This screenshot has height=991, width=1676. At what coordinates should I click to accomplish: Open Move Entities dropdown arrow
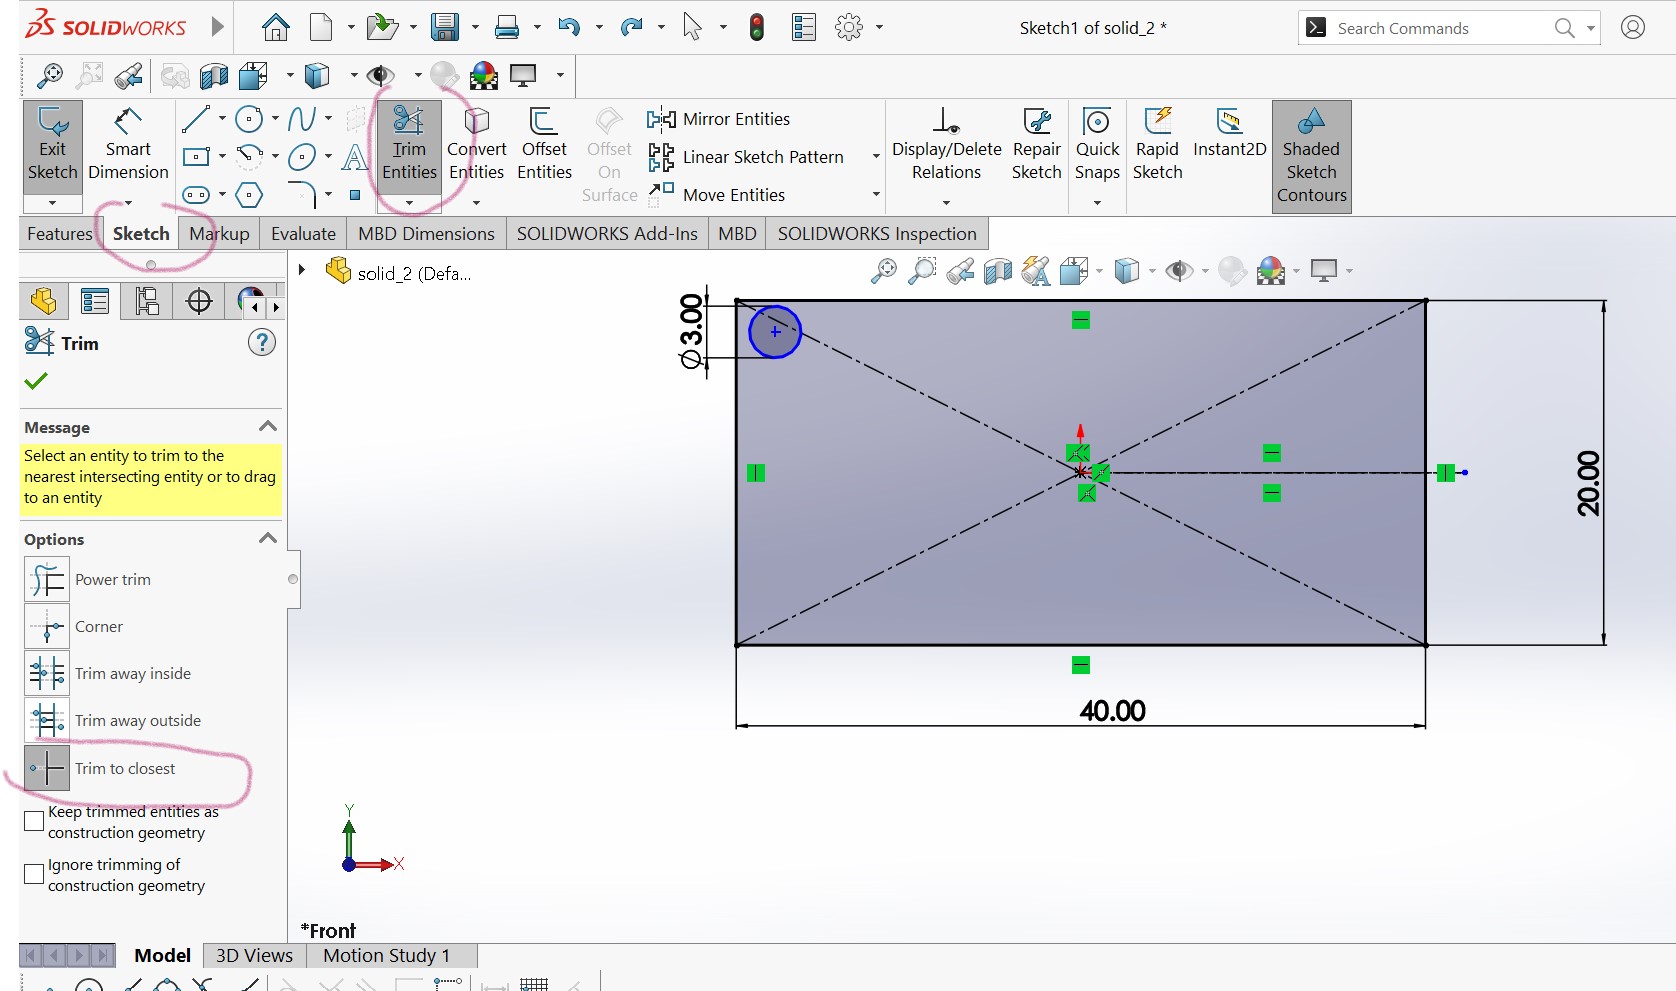click(x=876, y=195)
